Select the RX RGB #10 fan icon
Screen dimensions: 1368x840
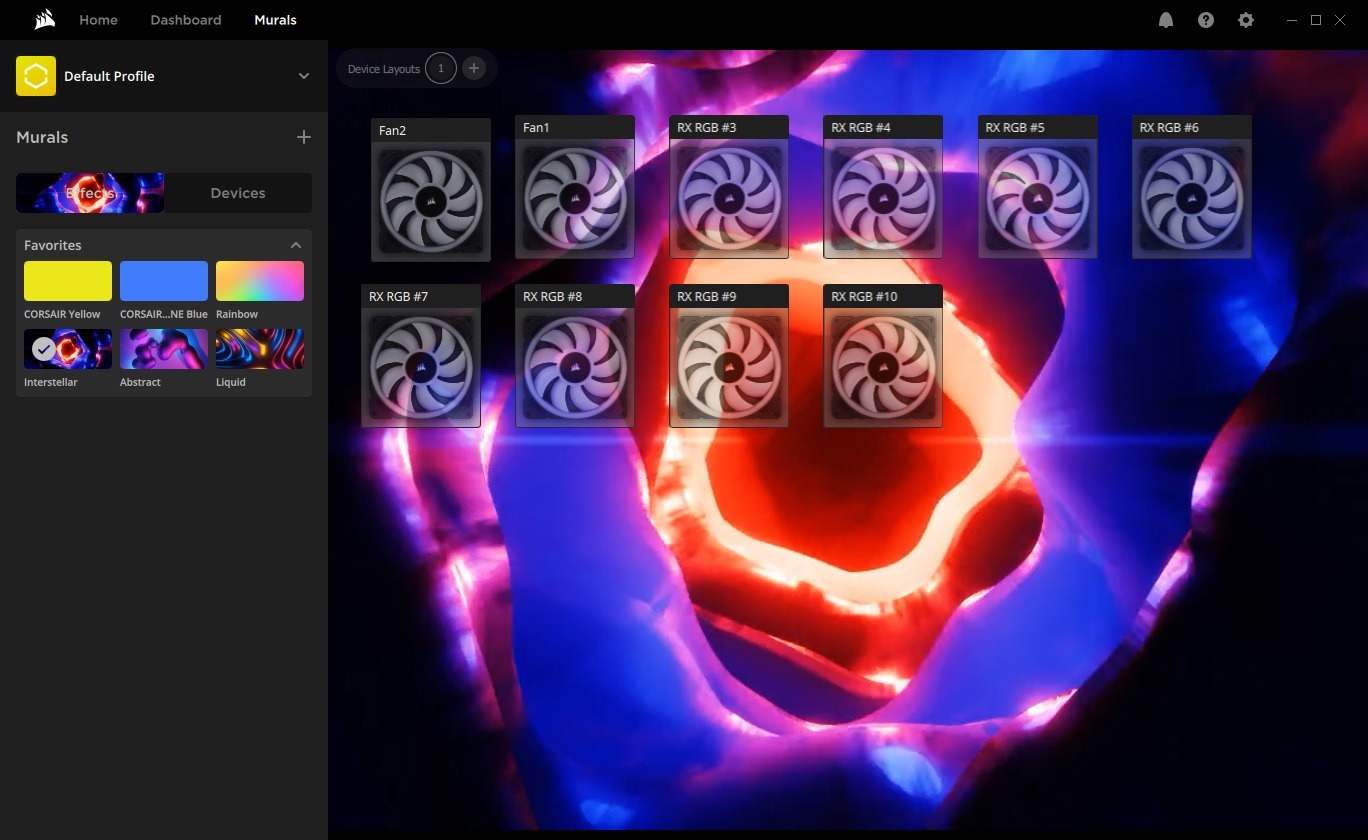point(882,367)
